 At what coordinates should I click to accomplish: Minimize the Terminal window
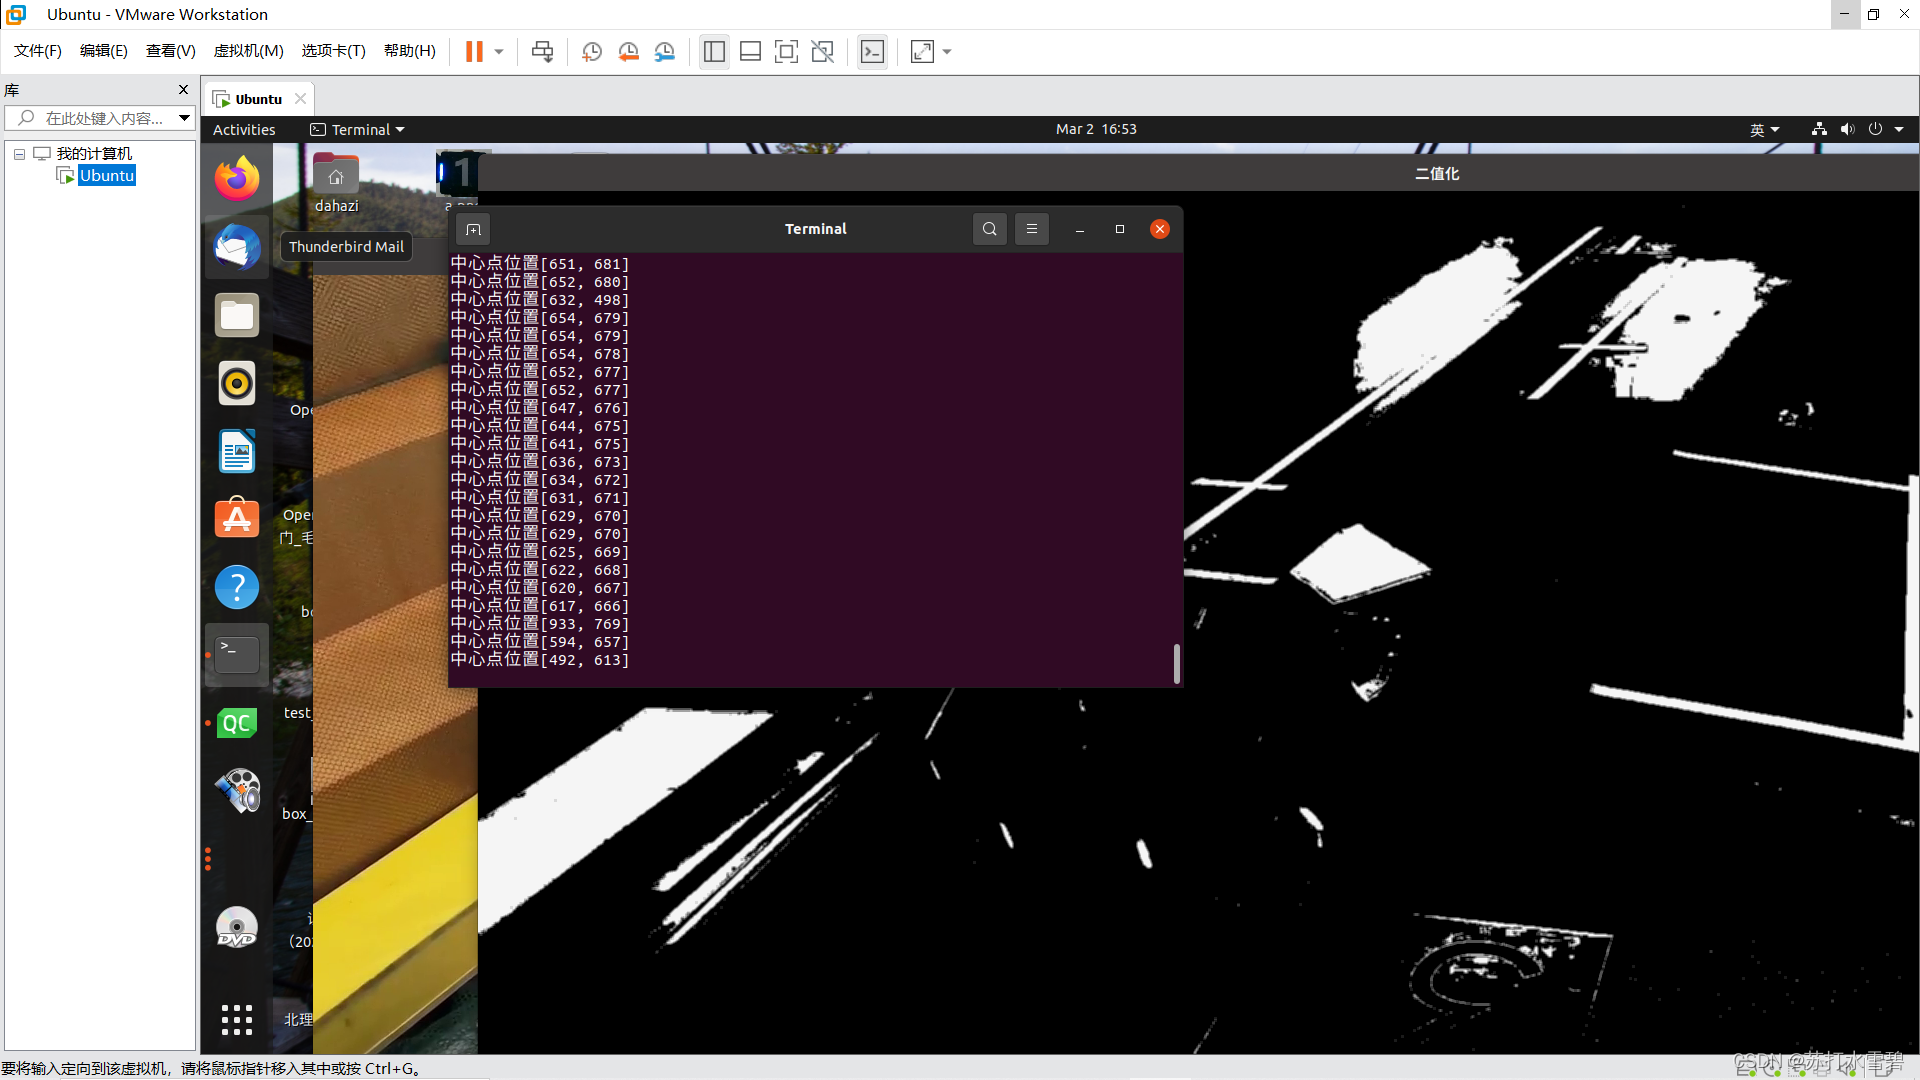(1080, 229)
